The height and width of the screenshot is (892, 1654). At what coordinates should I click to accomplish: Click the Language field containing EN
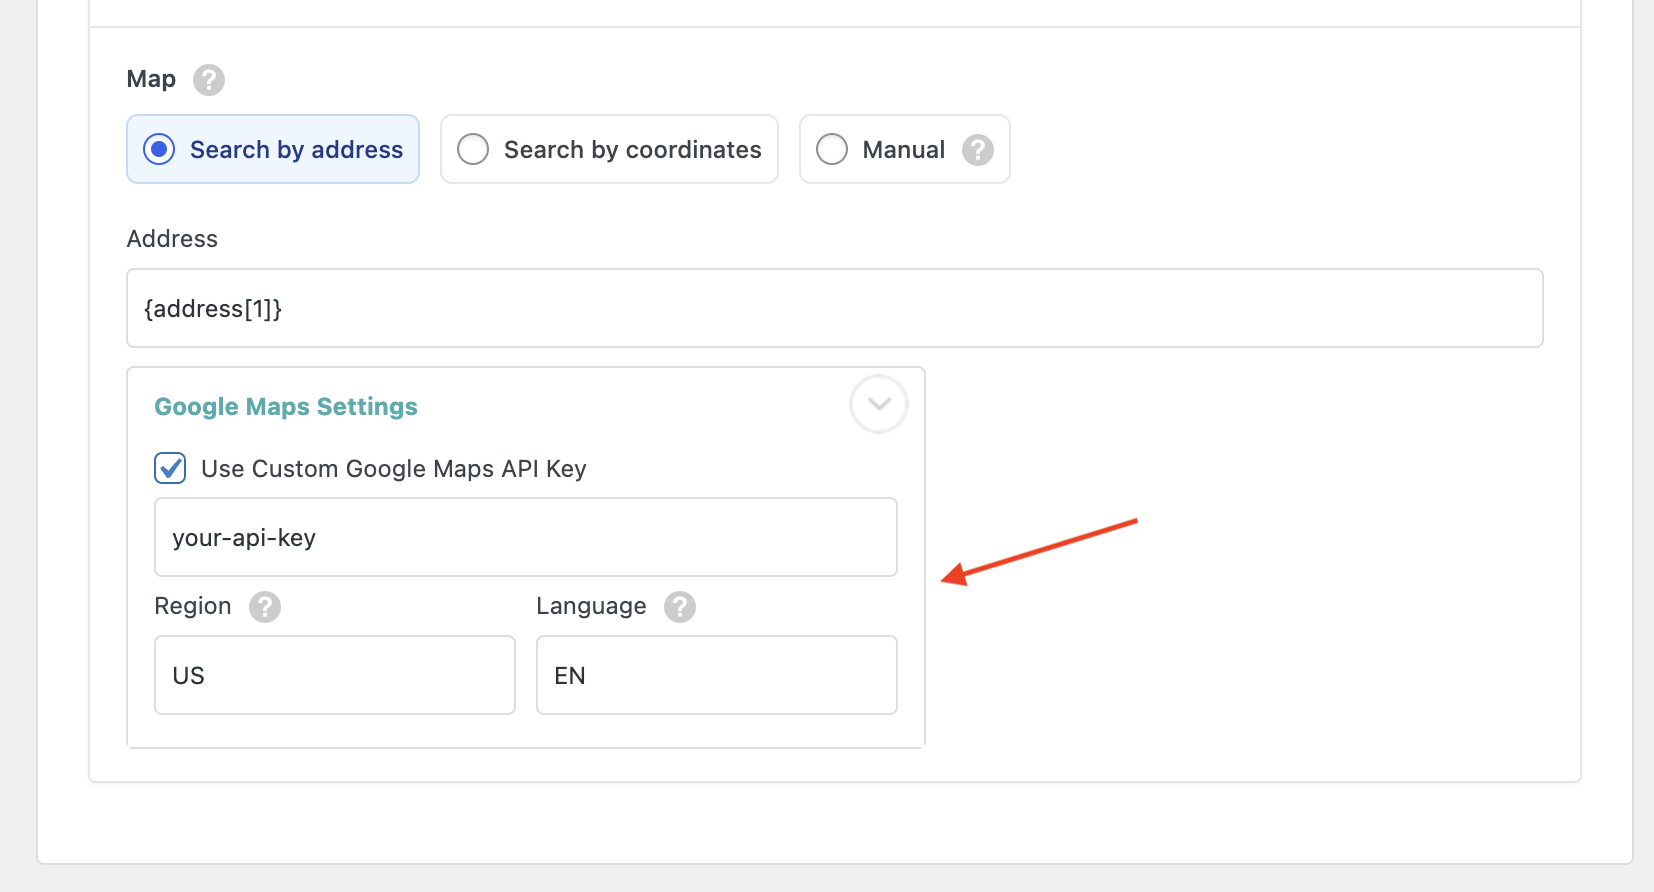(716, 675)
